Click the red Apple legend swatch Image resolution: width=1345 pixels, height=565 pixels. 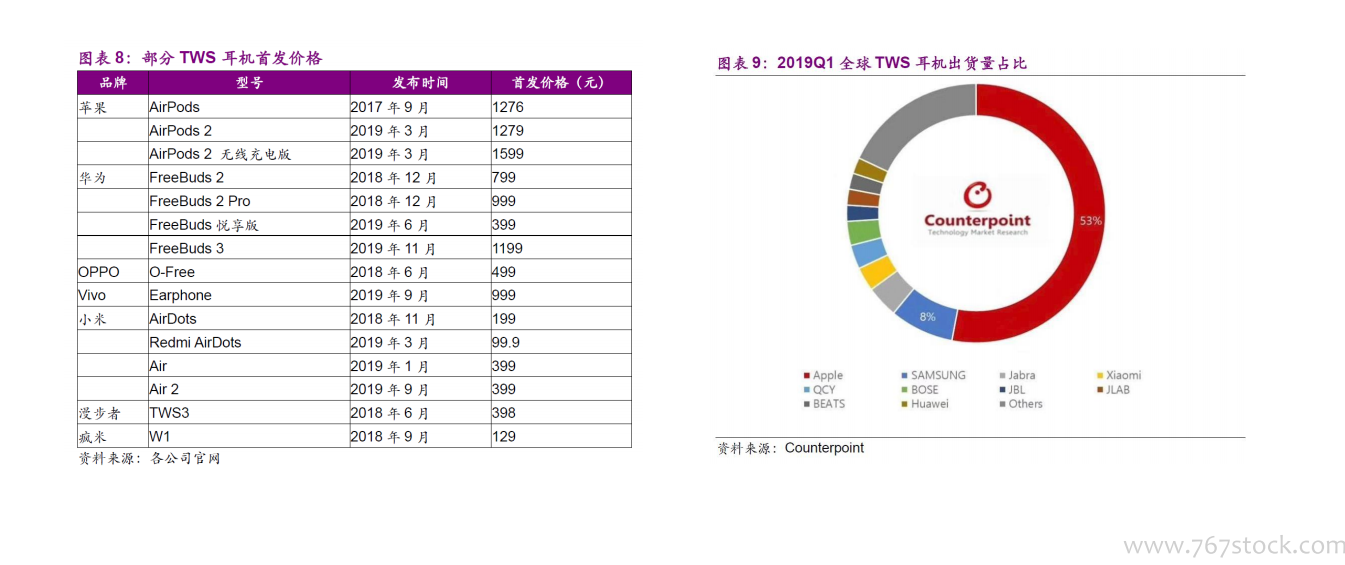(x=806, y=376)
